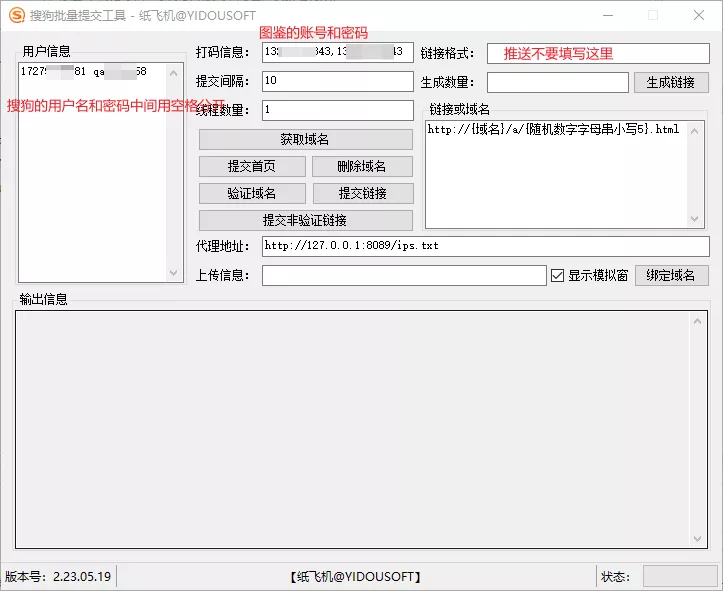Viewport: 723px width, 591px height.
Task: Click the 提交链接 button
Action: (363, 193)
